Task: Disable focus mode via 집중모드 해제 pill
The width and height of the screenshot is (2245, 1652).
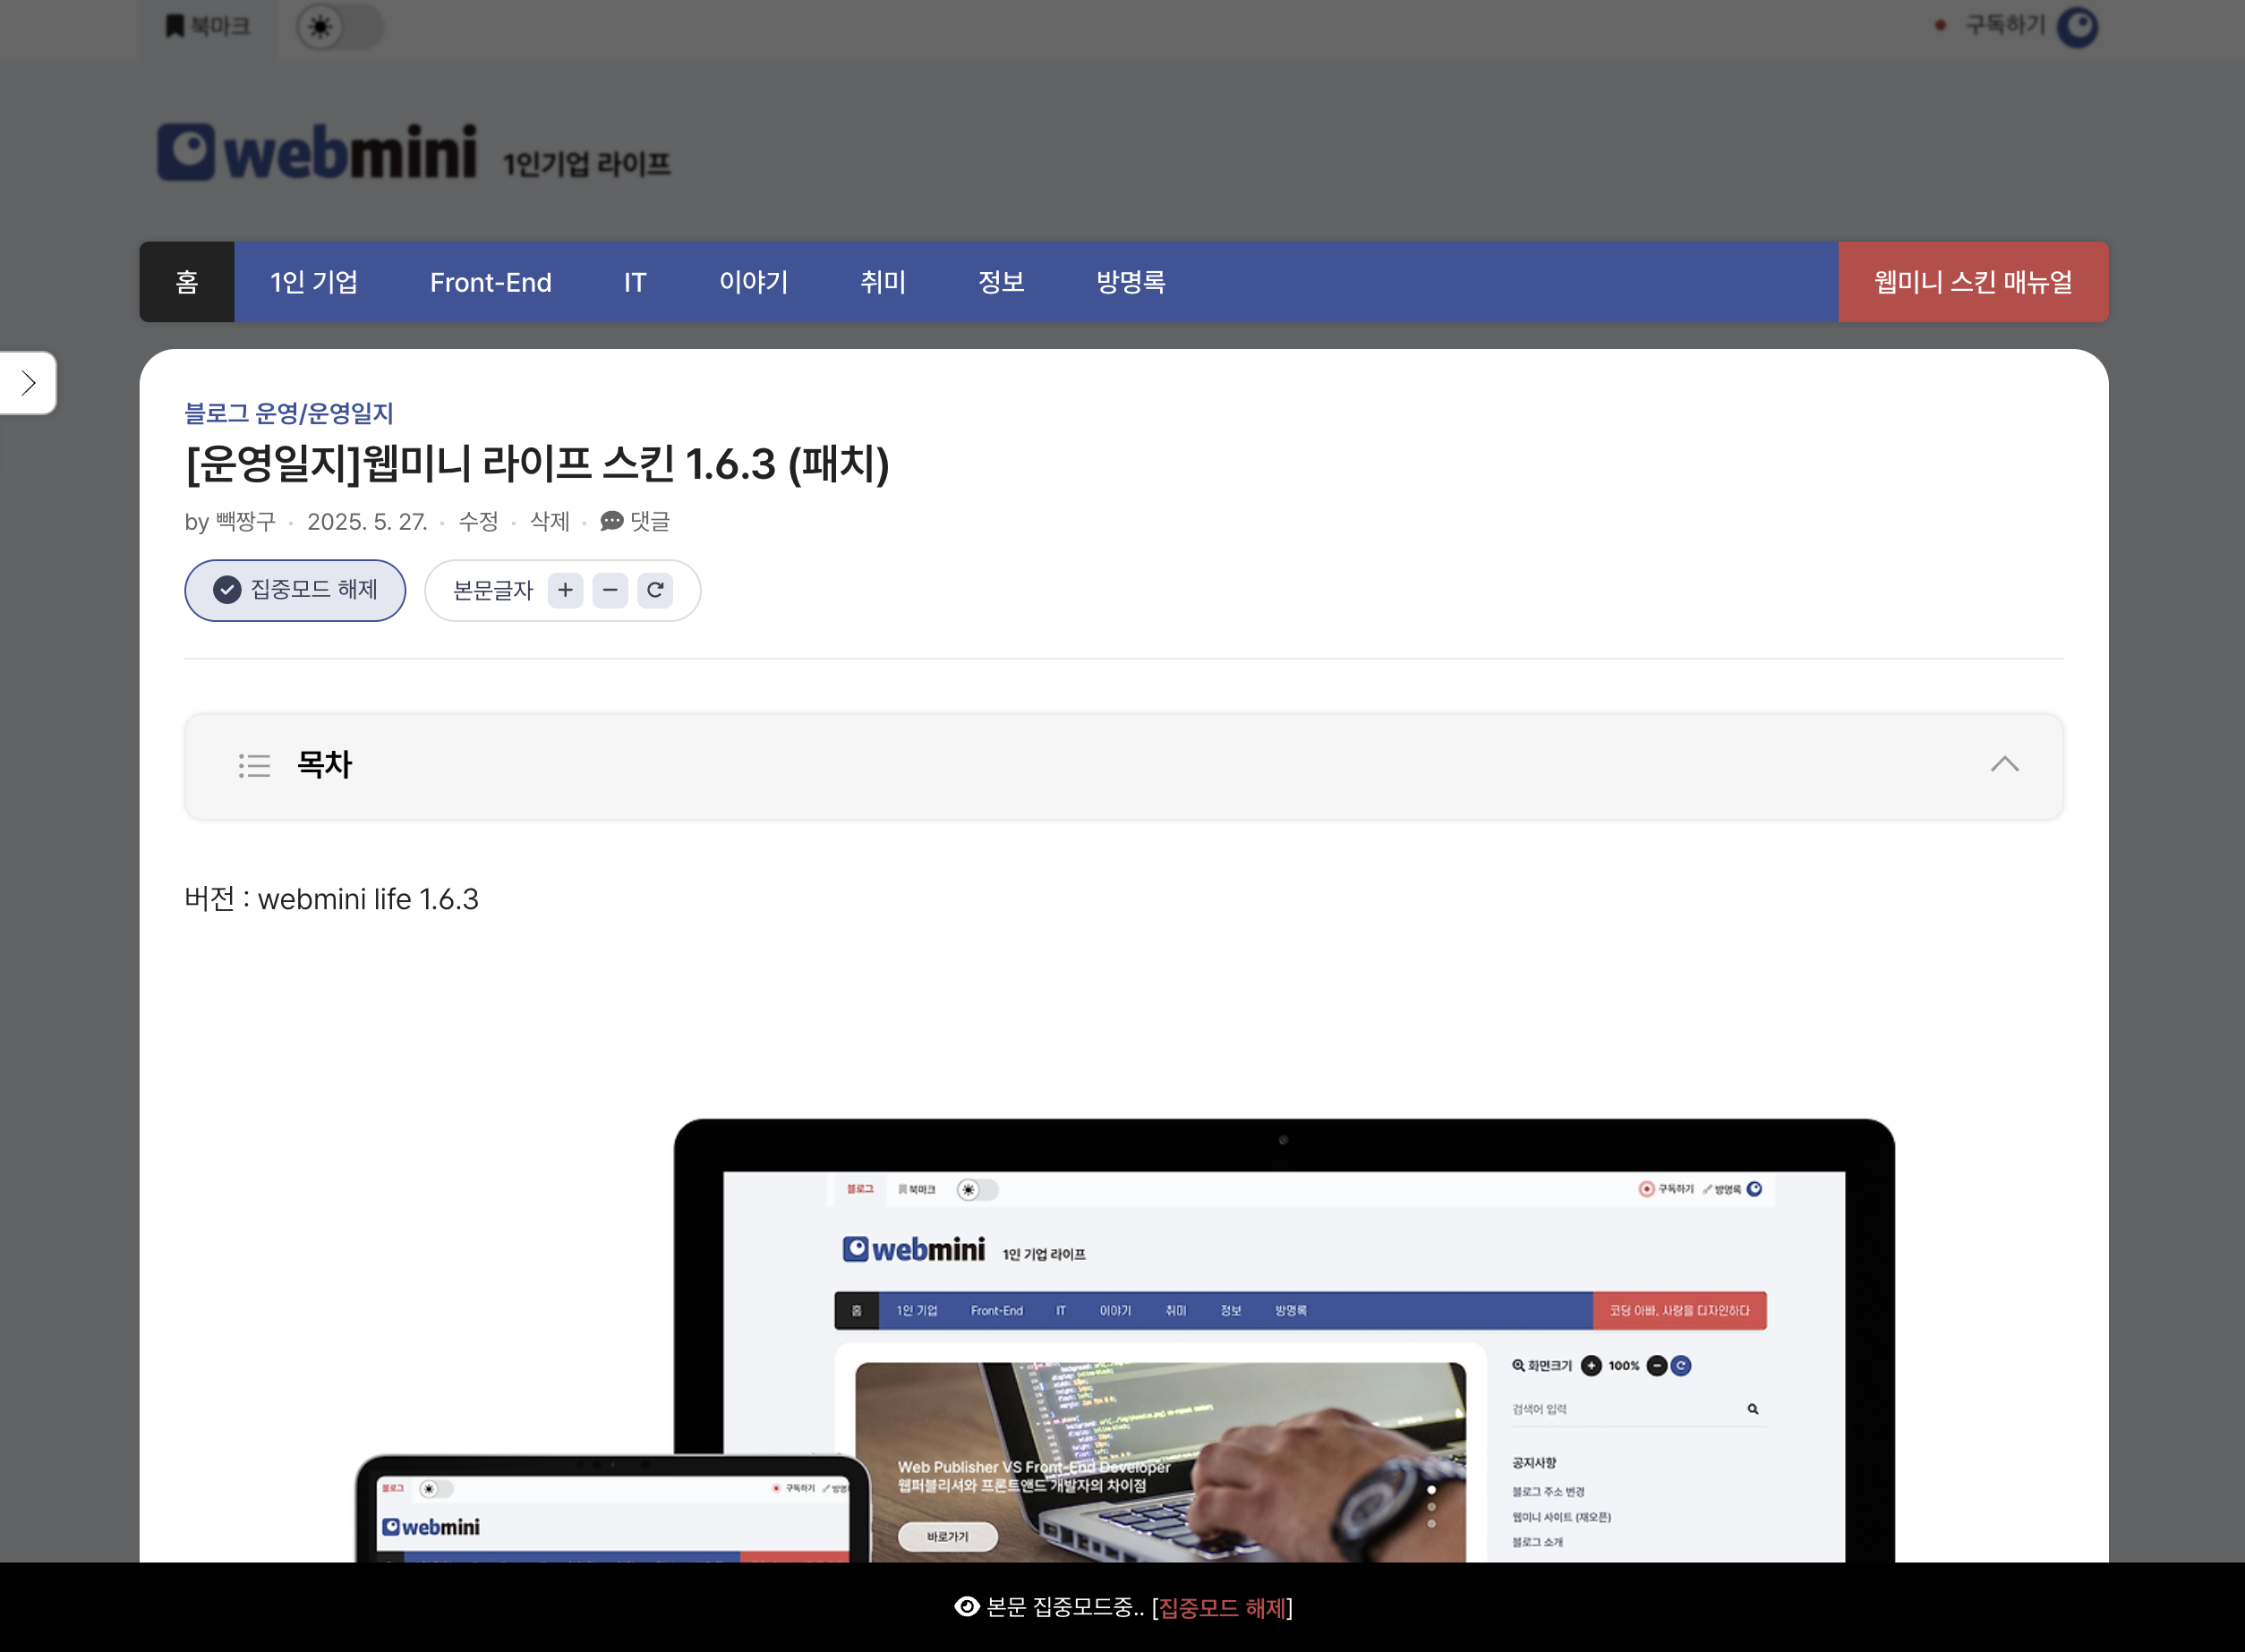Action: coord(295,590)
